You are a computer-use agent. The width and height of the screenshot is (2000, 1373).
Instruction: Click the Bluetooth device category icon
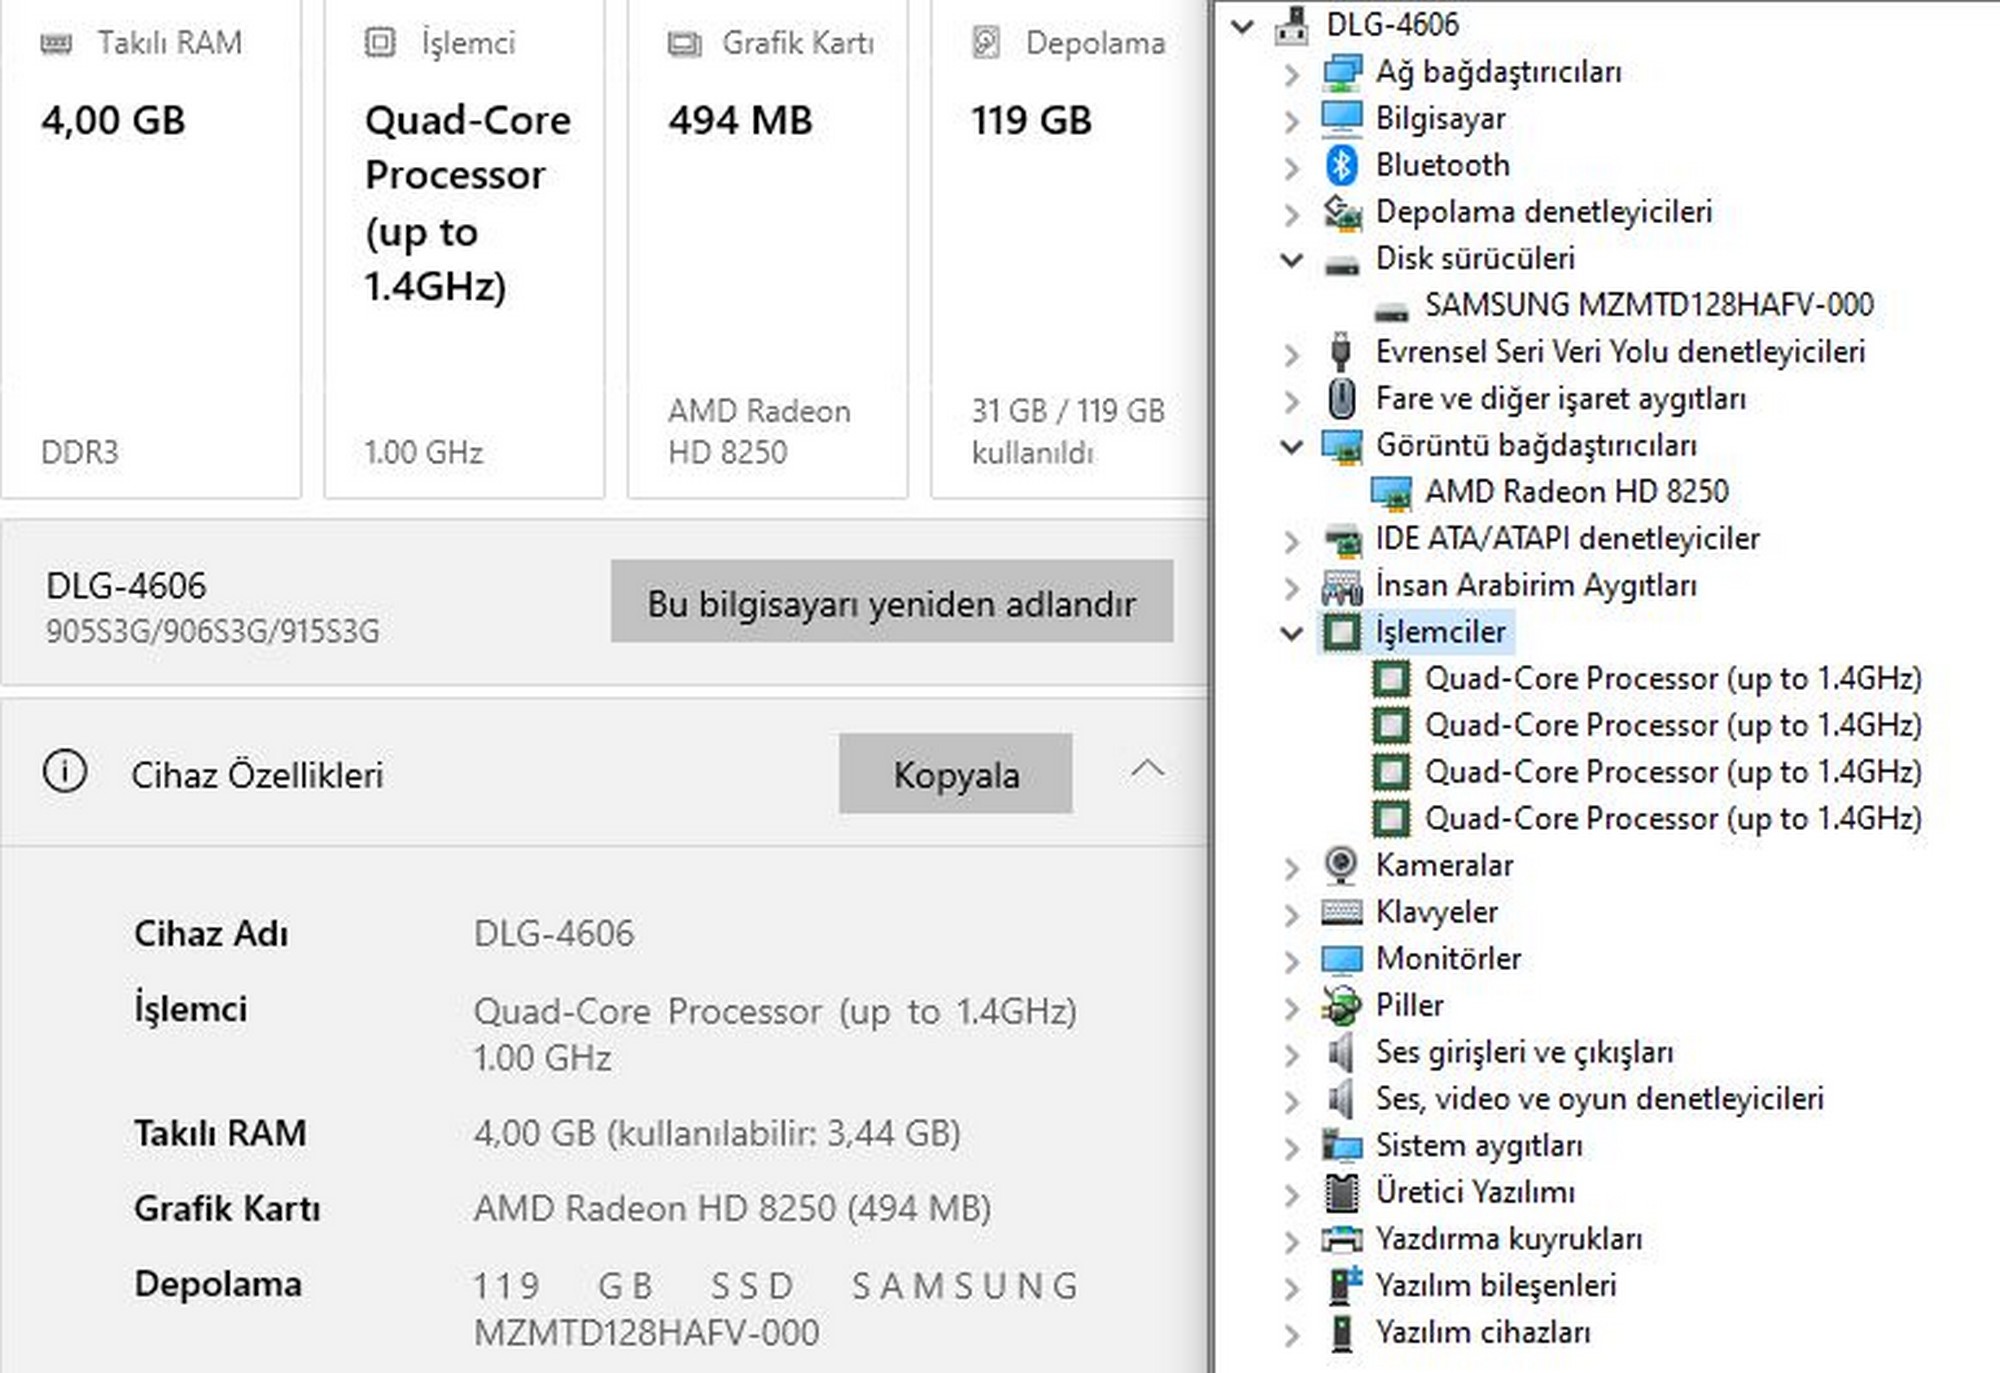pyautogui.click(x=1341, y=165)
